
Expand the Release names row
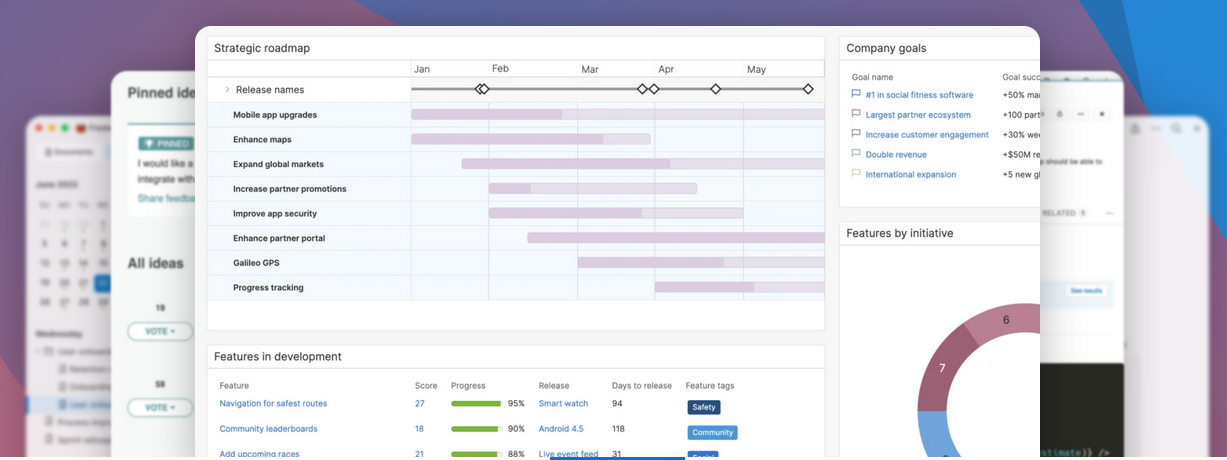[227, 90]
